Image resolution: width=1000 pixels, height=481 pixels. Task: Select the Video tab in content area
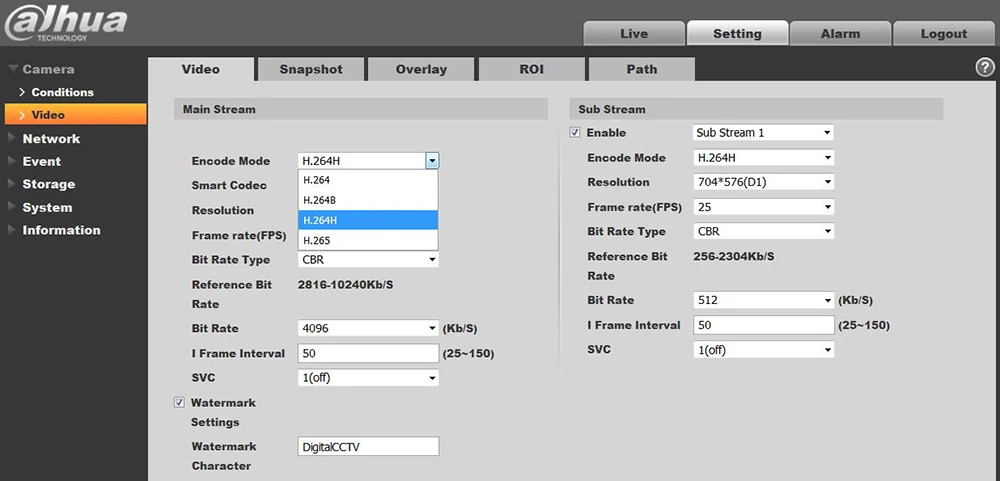tap(201, 70)
